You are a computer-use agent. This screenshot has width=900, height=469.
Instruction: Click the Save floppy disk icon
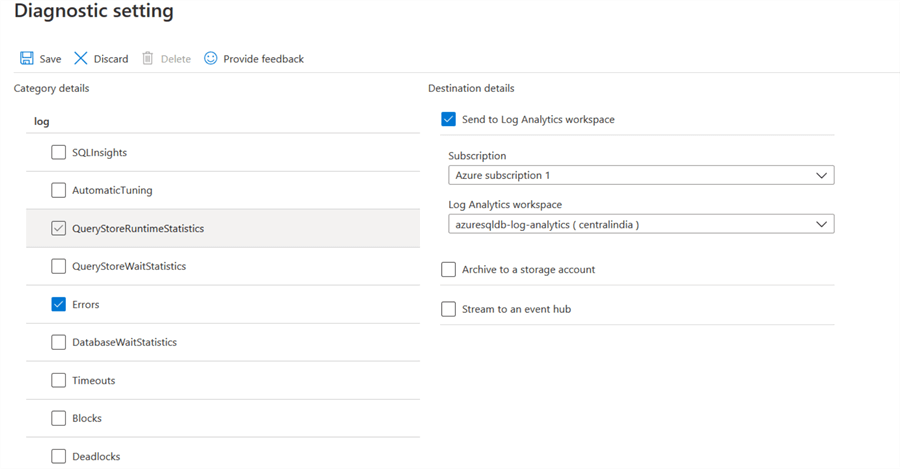tap(27, 59)
